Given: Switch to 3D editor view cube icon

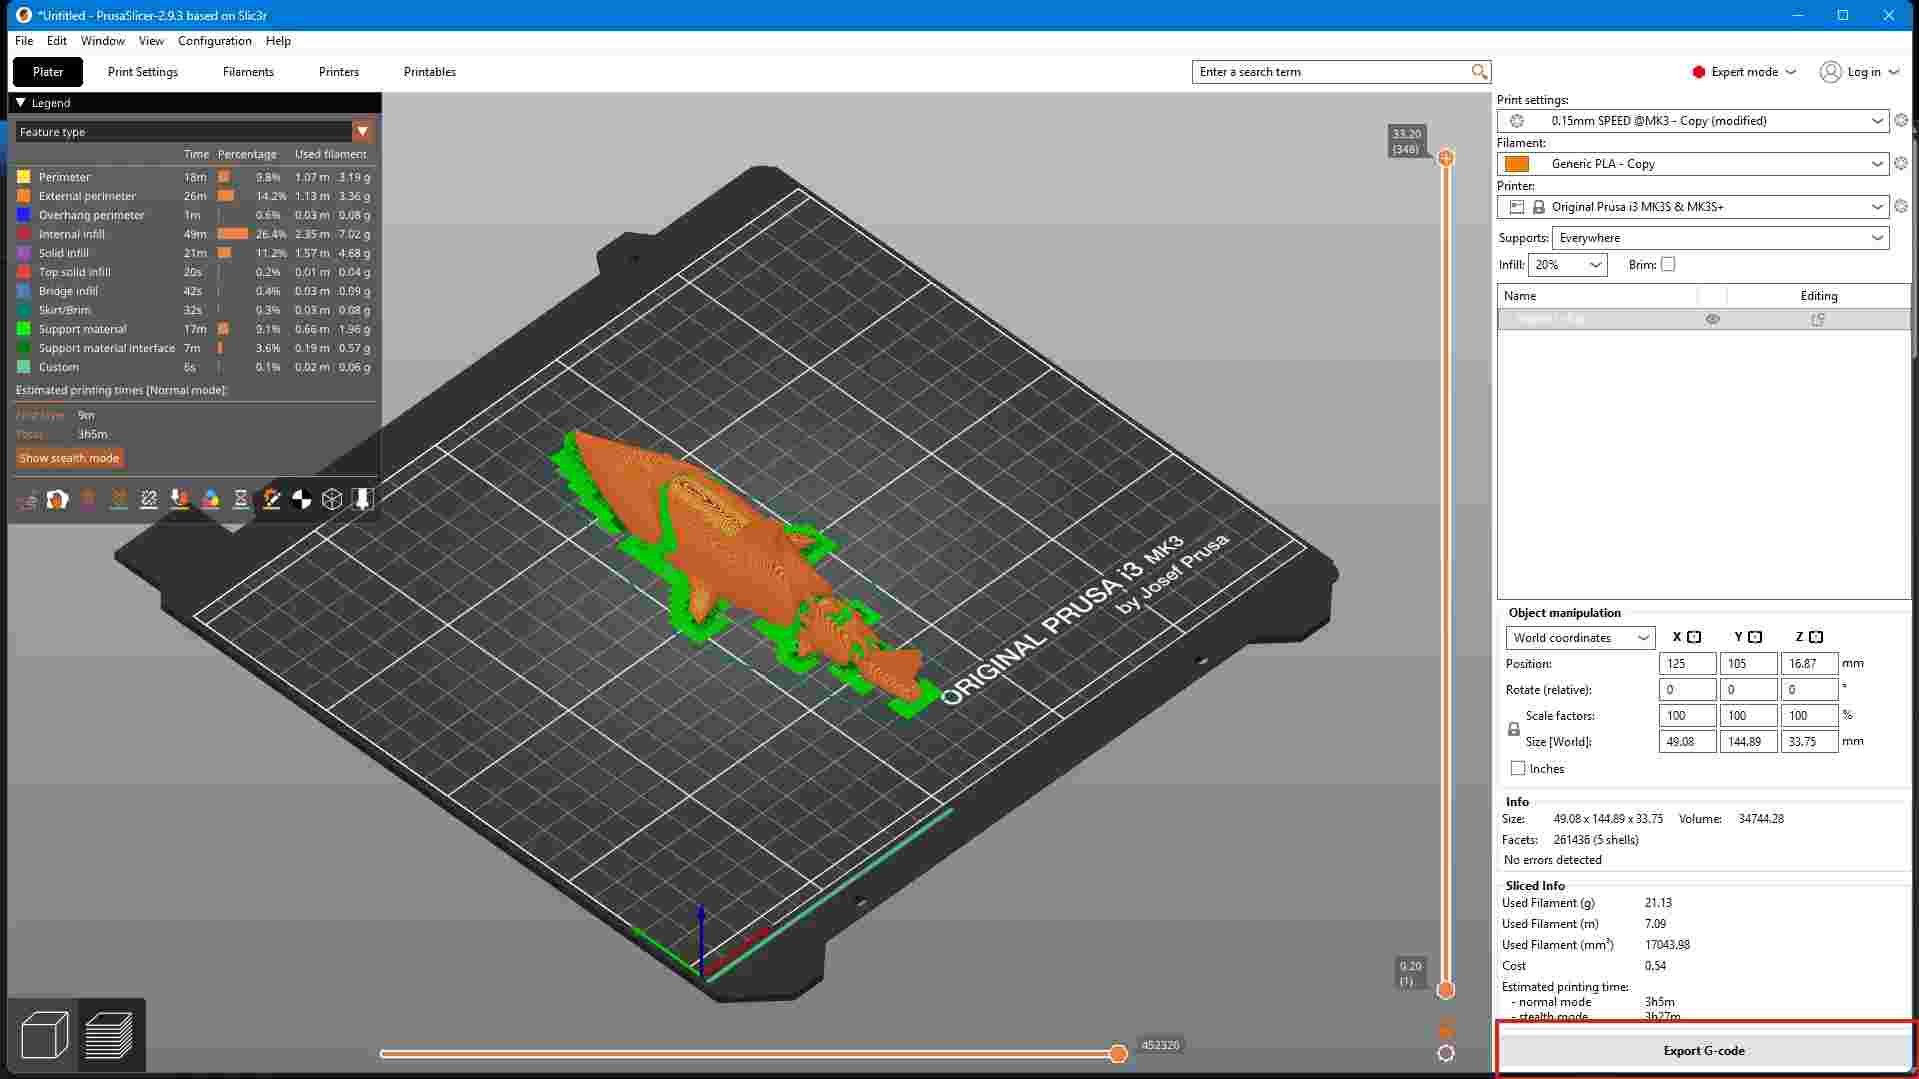Looking at the screenshot, I should pyautogui.click(x=44, y=1035).
